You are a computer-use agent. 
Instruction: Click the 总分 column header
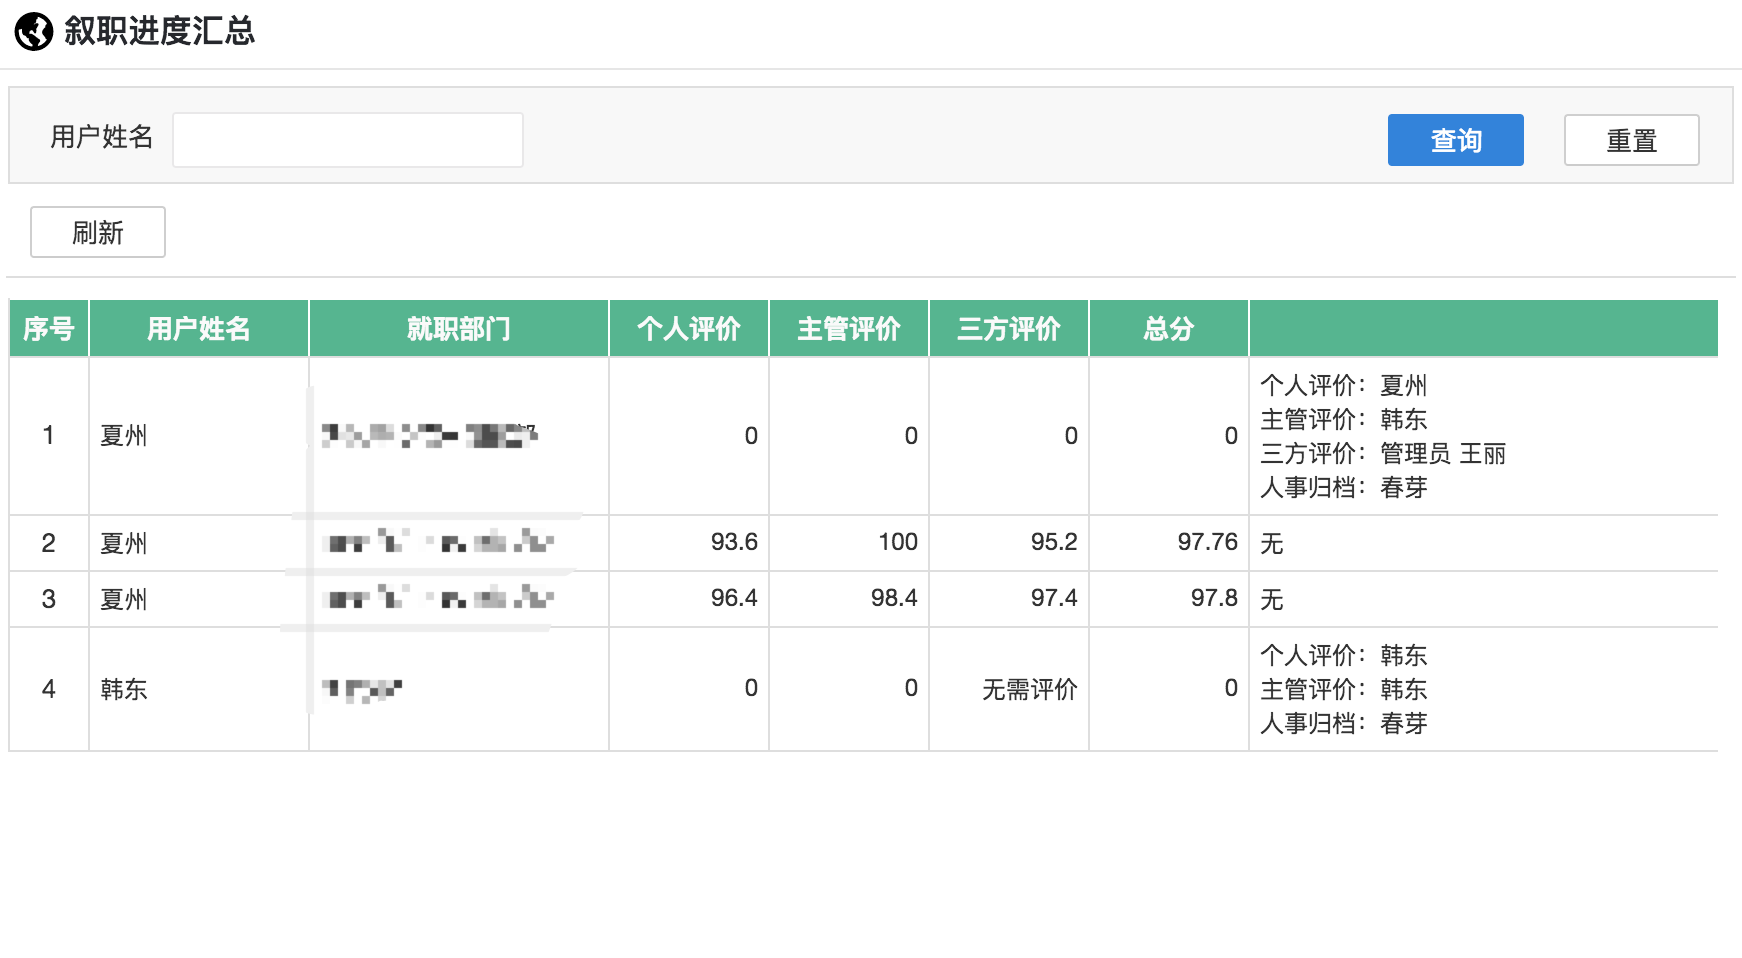point(1169,329)
